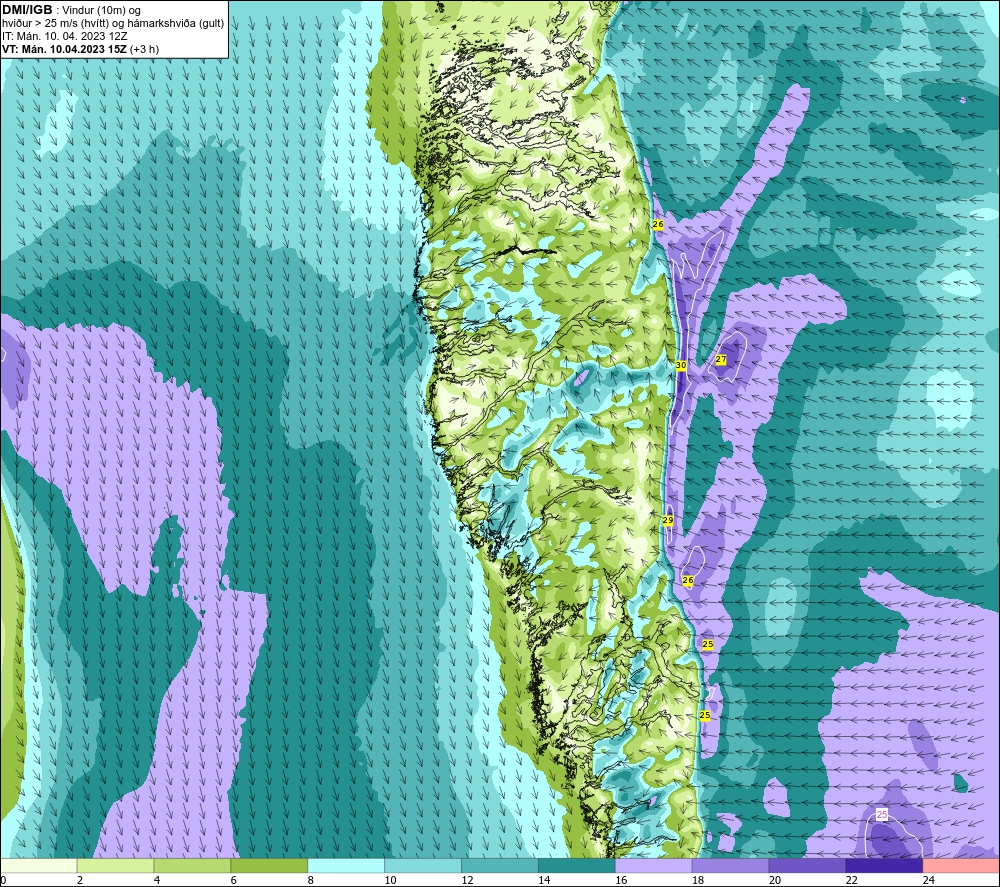Click the legend value 4

(157, 880)
